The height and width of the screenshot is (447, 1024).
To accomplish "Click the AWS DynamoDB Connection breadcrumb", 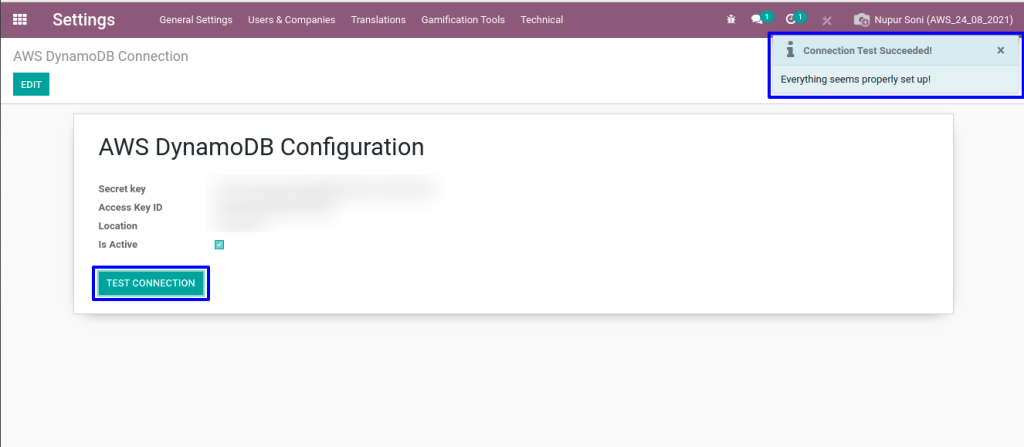I will click(101, 56).
